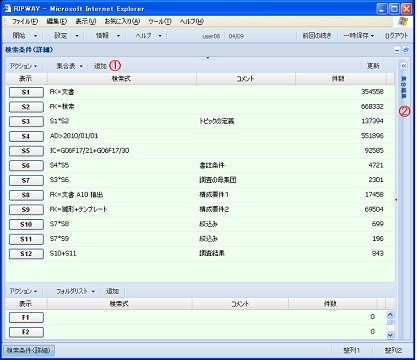Click 追加 in upper search table toolbar
417x360 pixels.
click(x=100, y=66)
